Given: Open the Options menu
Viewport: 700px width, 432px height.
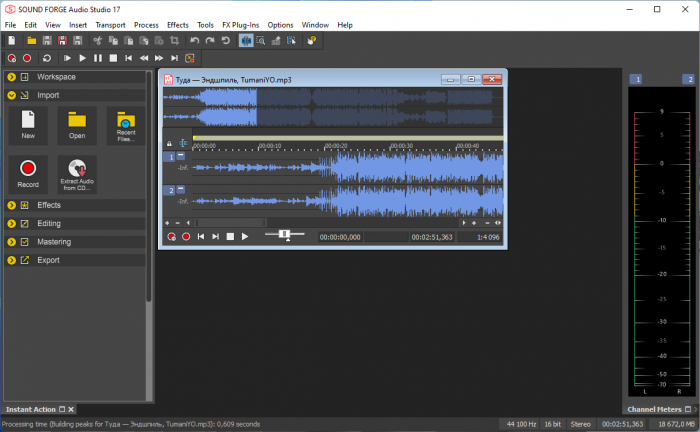Looking at the screenshot, I should (280, 25).
